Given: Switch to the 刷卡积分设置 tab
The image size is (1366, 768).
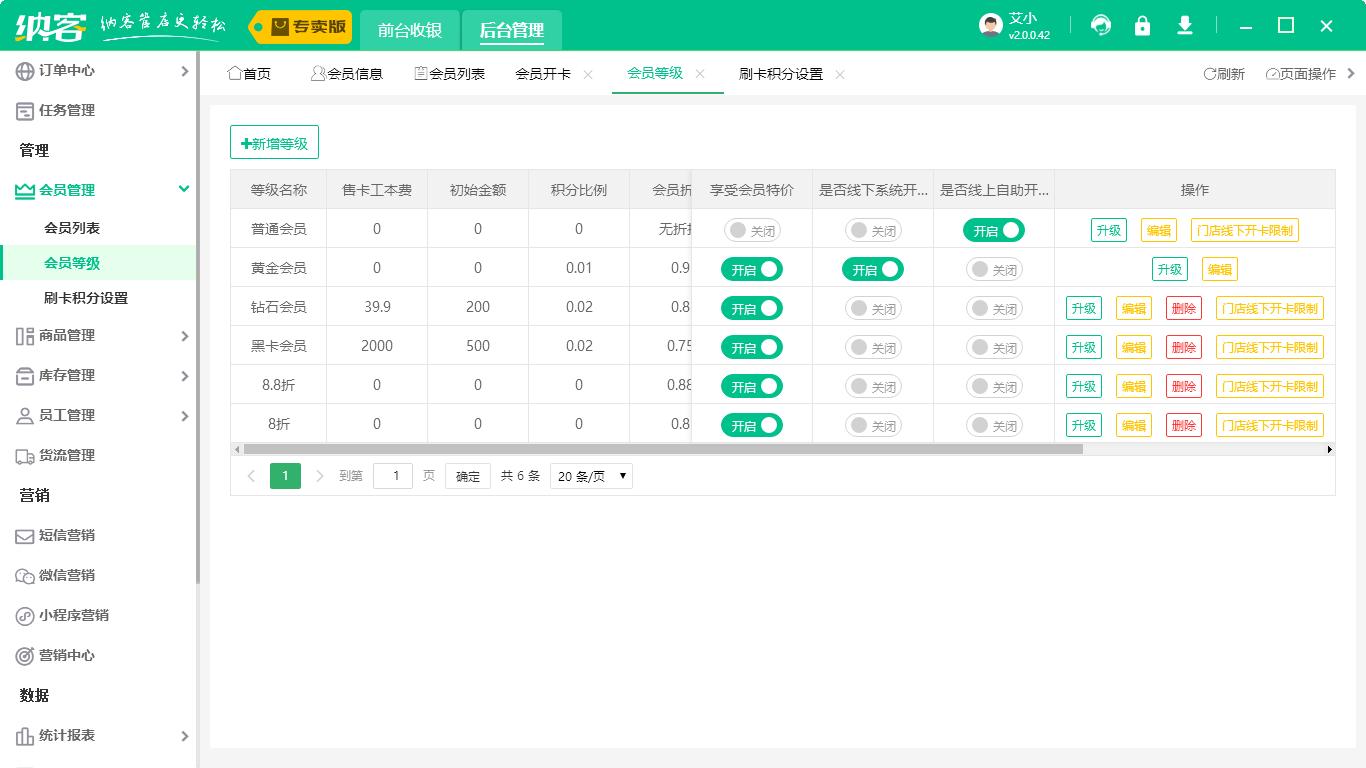Looking at the screenshot, I should click(x=782, y=73).
